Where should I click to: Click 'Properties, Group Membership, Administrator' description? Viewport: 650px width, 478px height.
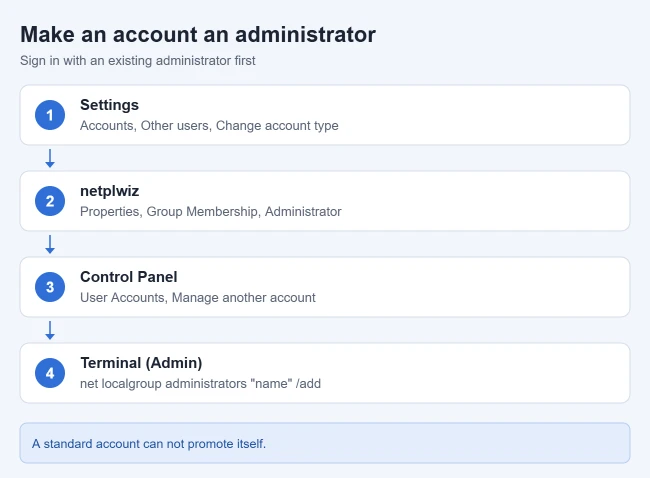coord(211,211)
